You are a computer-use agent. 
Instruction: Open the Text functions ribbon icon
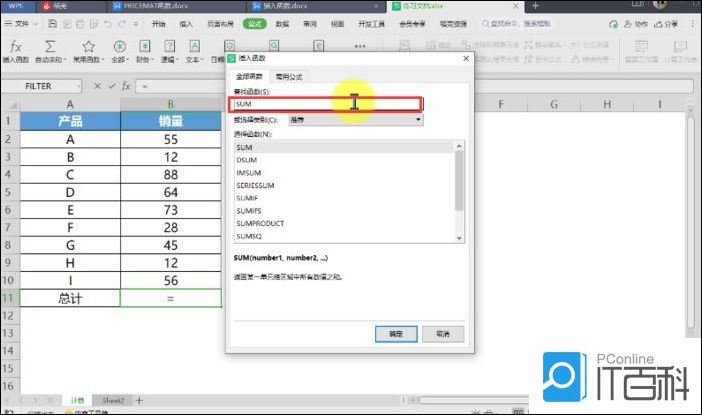click(193, 47)
